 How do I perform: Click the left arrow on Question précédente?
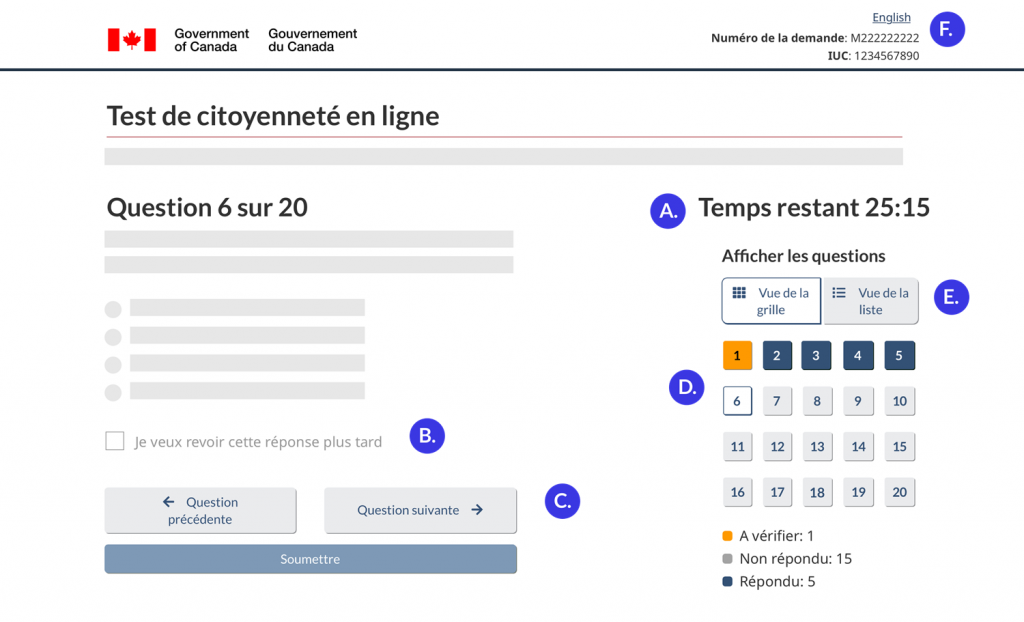(166, 503)
